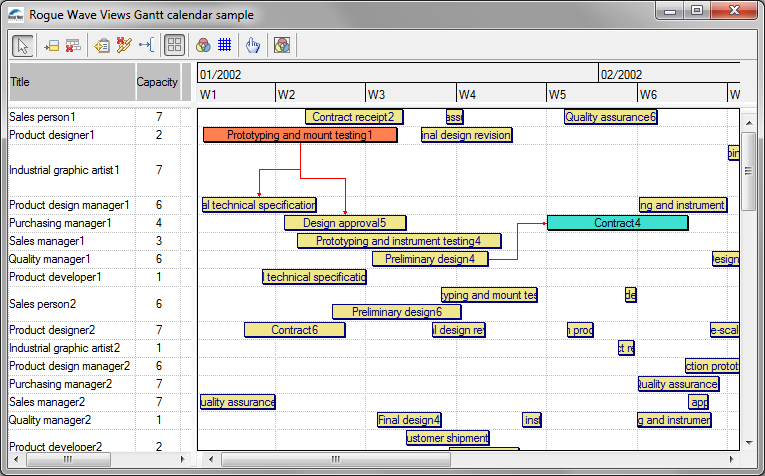The image size is (765, 476).
Task: Select the arrow pointer tool
Action: point(23,45)
